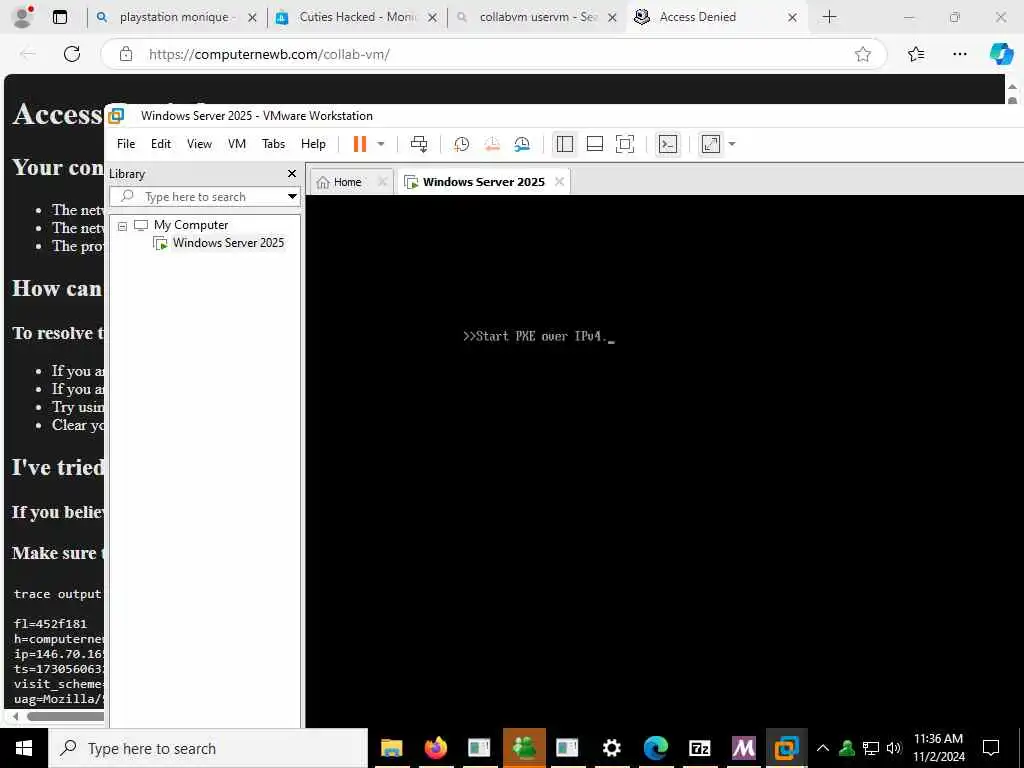Click VMware Workstation taskbar icon

(787, 748)
